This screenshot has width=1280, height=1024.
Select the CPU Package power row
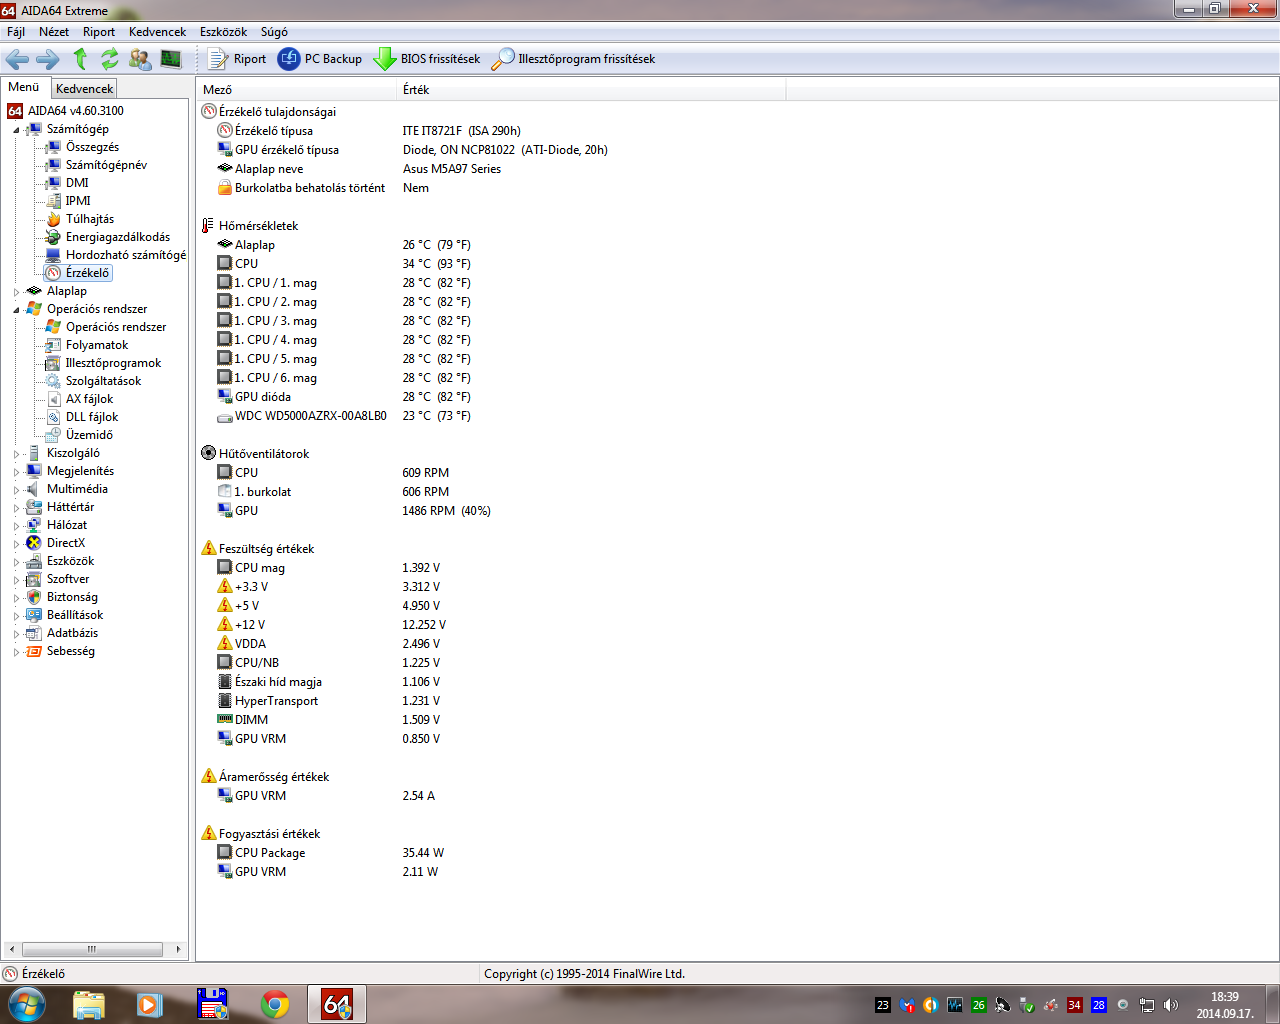[269, 853]
